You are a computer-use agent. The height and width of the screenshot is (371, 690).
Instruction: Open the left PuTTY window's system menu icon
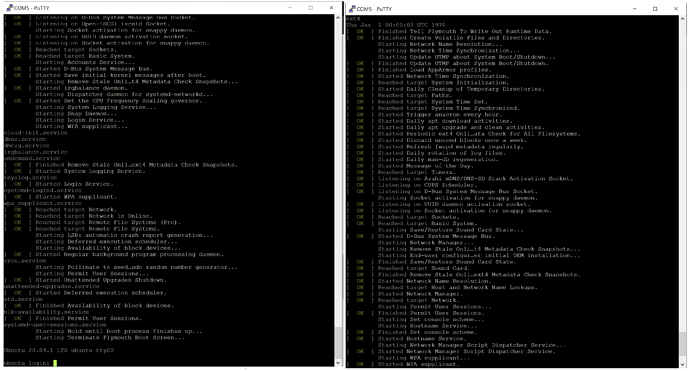click(9, 8)
